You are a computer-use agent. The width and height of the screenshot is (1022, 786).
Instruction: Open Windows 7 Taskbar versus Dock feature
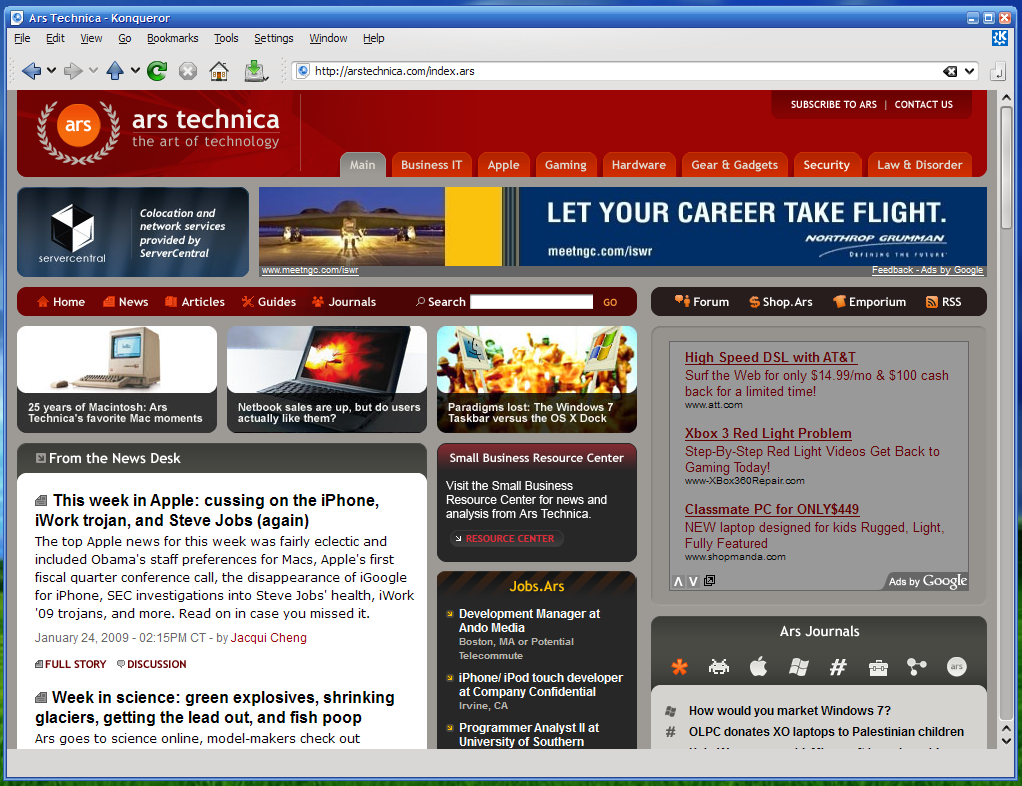point(536,379)
